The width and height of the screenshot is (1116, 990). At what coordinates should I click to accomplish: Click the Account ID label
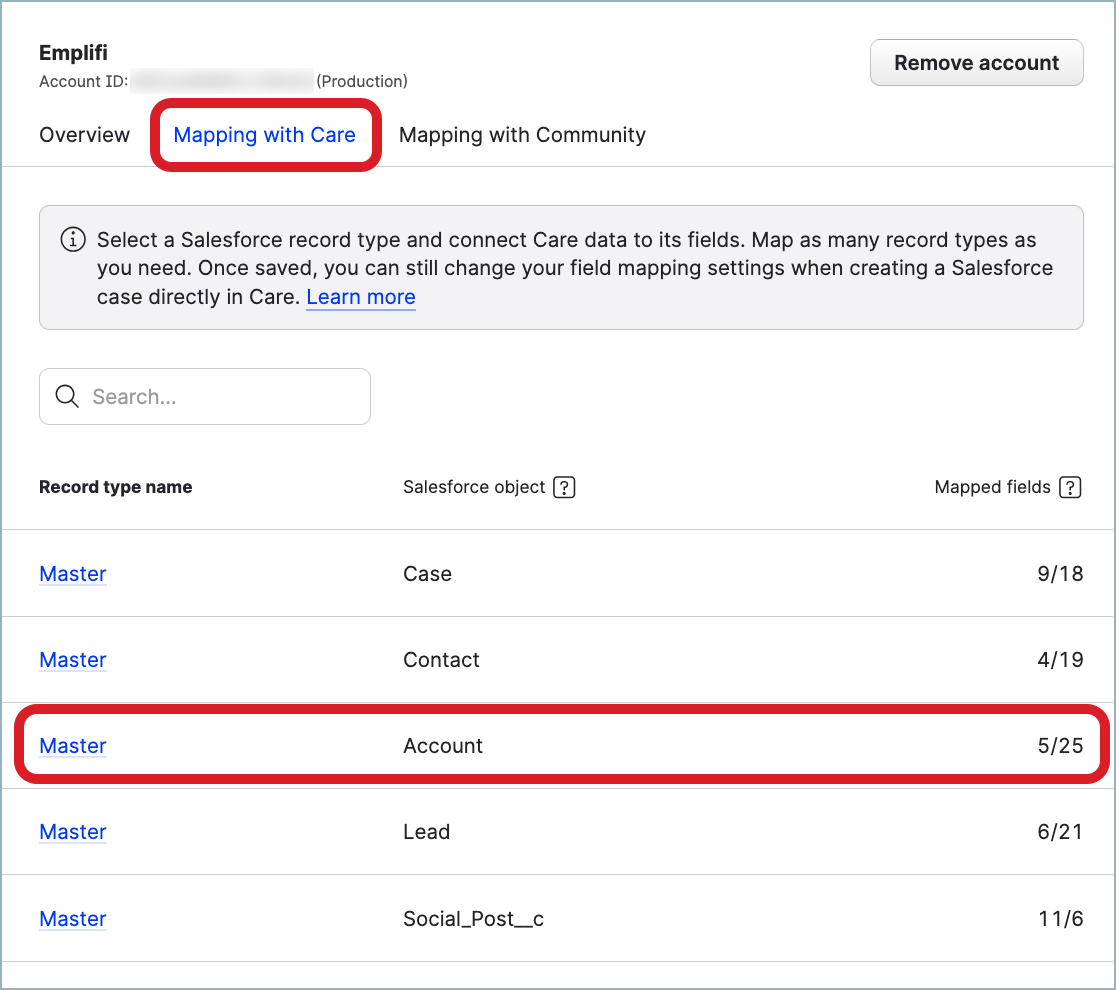[x=83, y=81]
